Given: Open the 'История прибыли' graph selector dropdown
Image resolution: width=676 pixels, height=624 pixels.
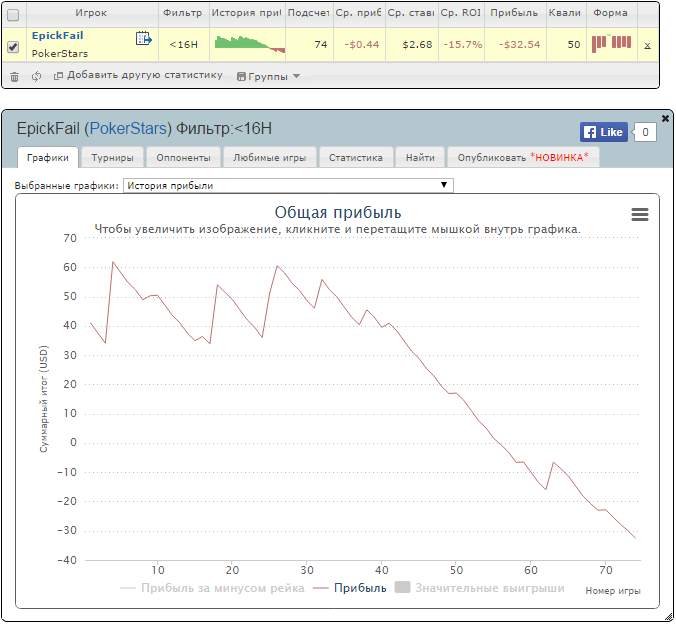Looking at the screenshot, I should [x=288, y=185].
